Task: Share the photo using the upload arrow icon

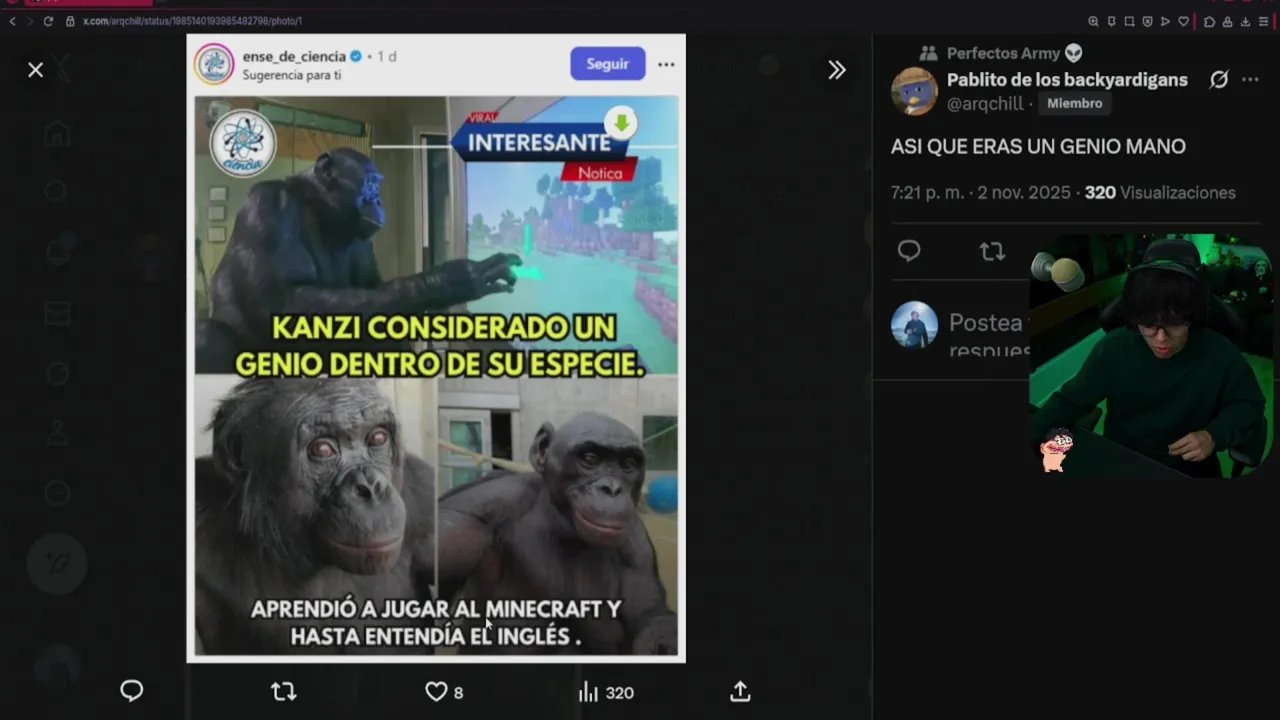Action: click(x=740, y=691)
